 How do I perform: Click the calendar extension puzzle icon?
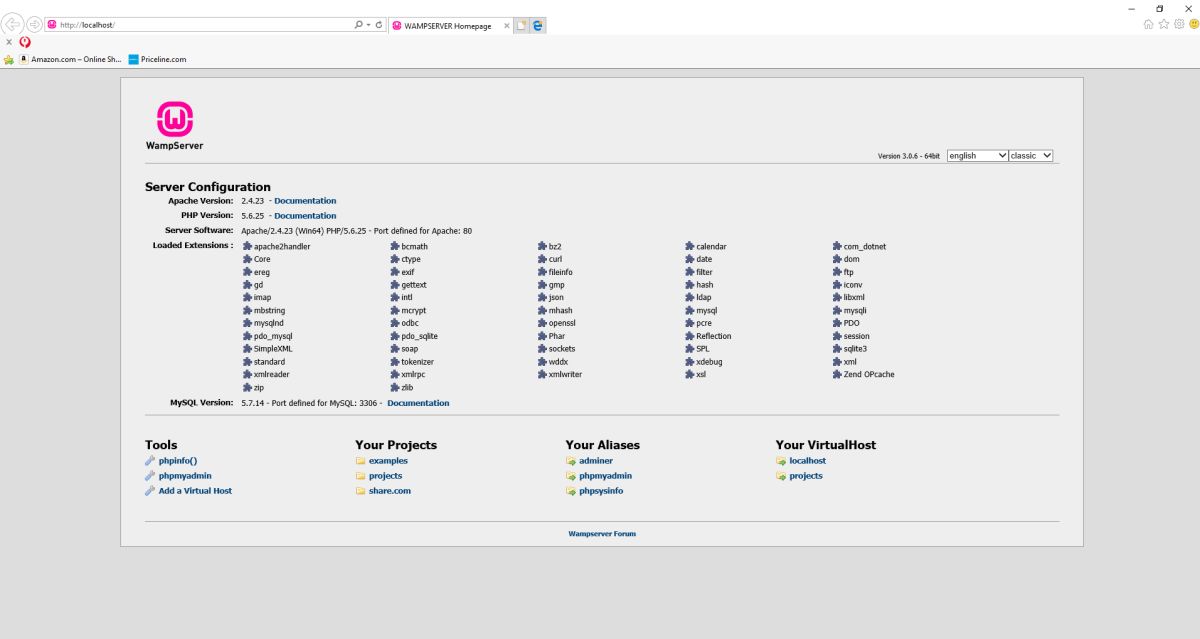coord(690,246)
